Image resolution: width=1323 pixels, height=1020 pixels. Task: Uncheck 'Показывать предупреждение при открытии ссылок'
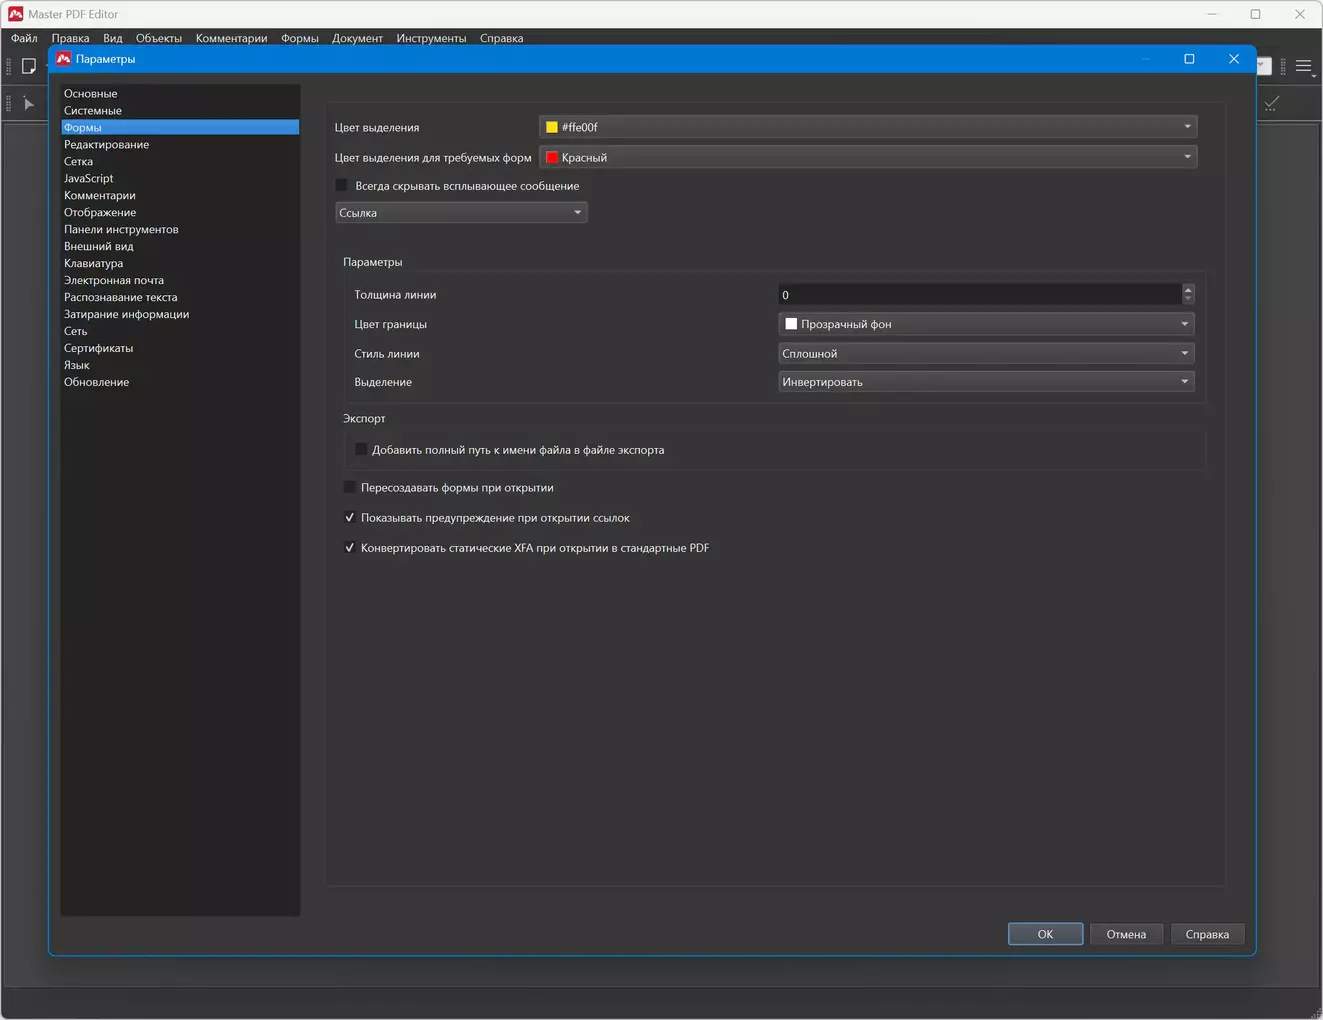349,518
